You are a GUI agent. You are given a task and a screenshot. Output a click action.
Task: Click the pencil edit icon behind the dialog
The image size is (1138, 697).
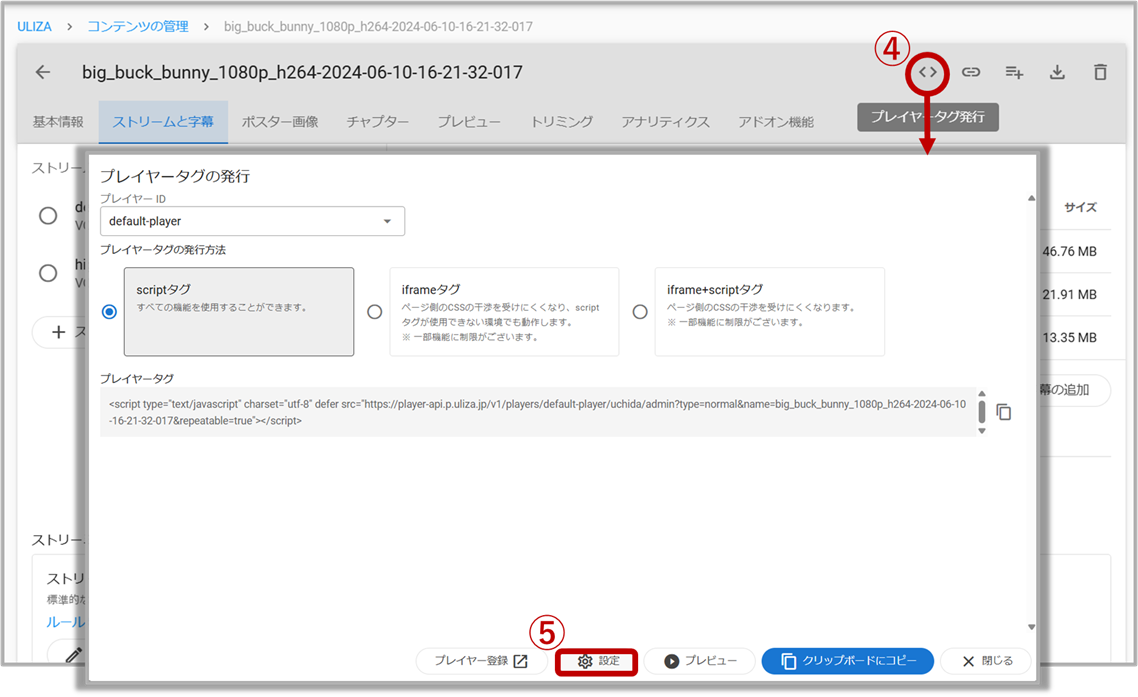coord(73,655)
